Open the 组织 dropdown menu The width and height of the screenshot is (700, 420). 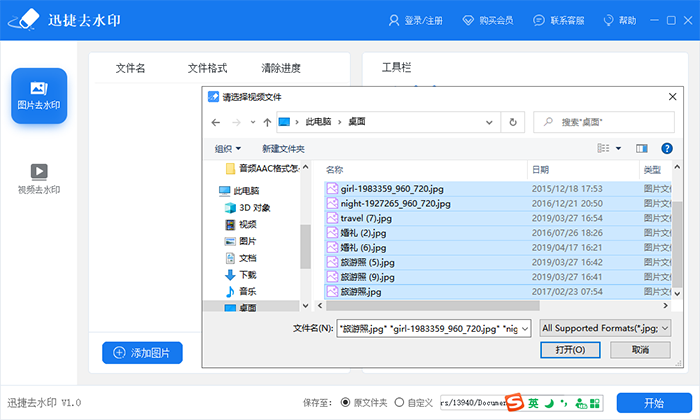pyautogui.click(x=228, y=149)
